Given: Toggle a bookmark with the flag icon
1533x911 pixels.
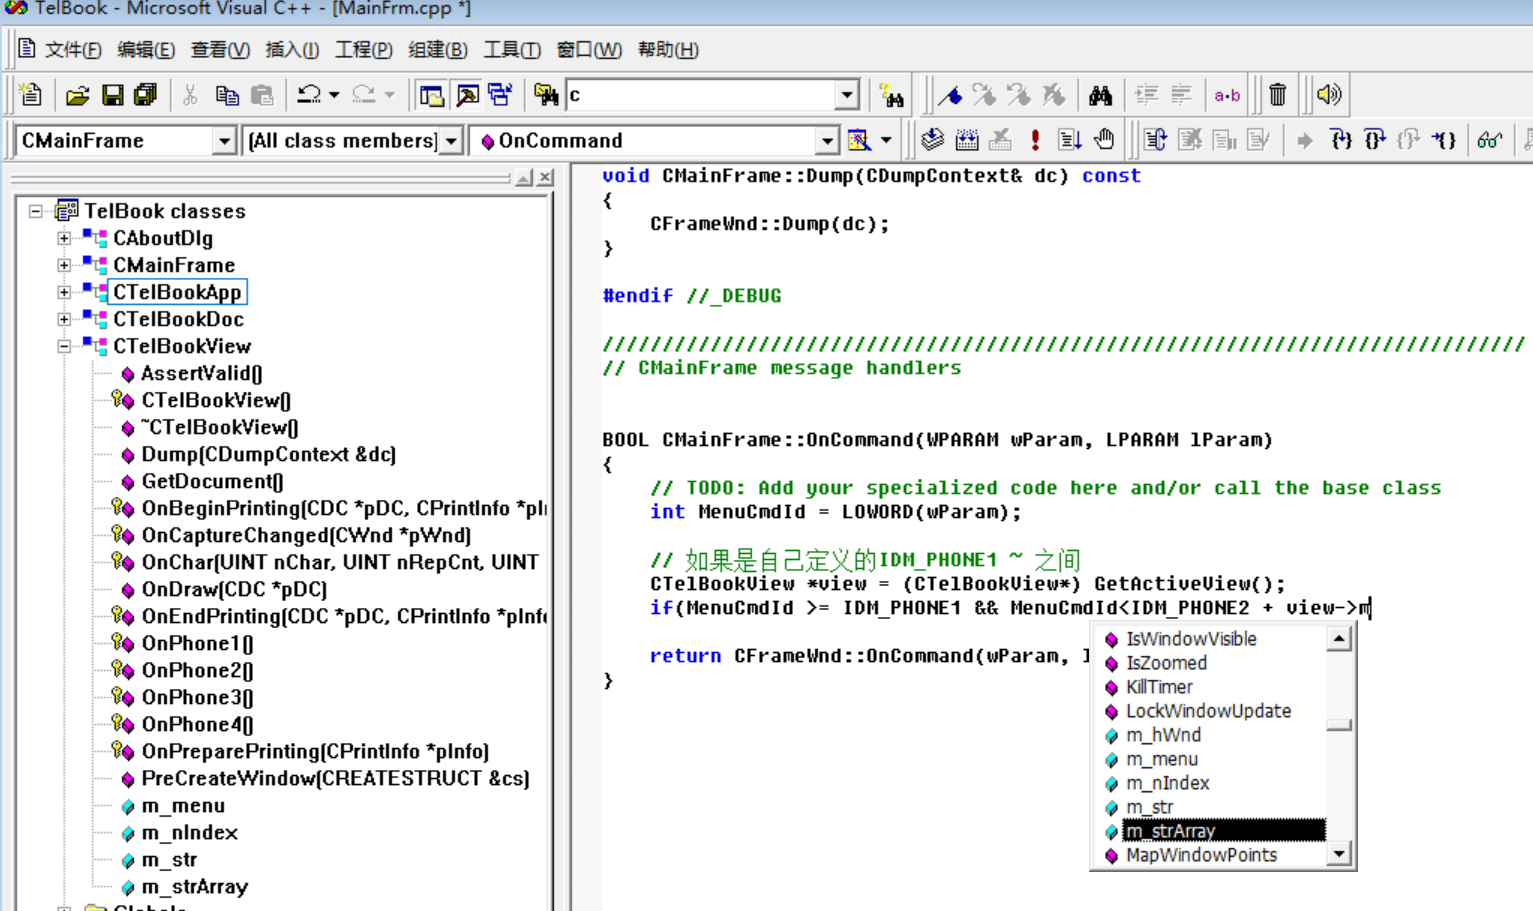Looking at the screenshot, I should coord(950,95).
